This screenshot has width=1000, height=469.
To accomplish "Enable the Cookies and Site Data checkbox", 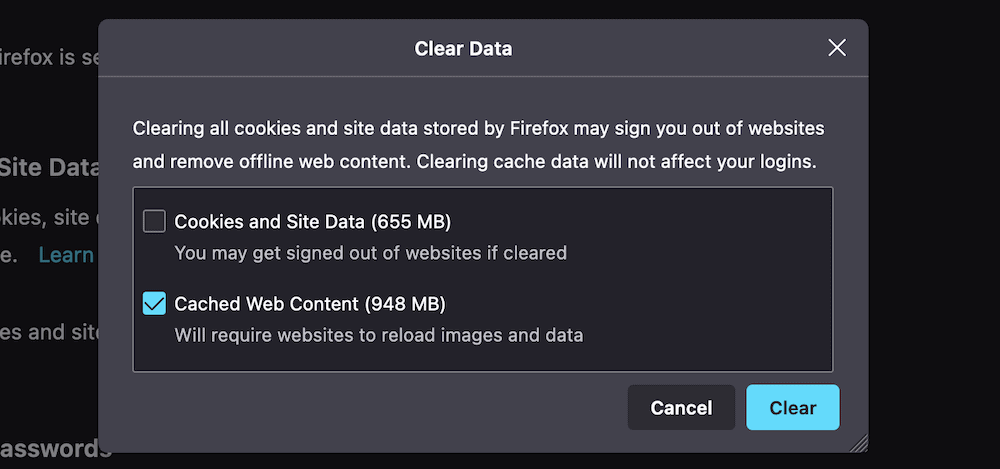I will coord(154,221).
